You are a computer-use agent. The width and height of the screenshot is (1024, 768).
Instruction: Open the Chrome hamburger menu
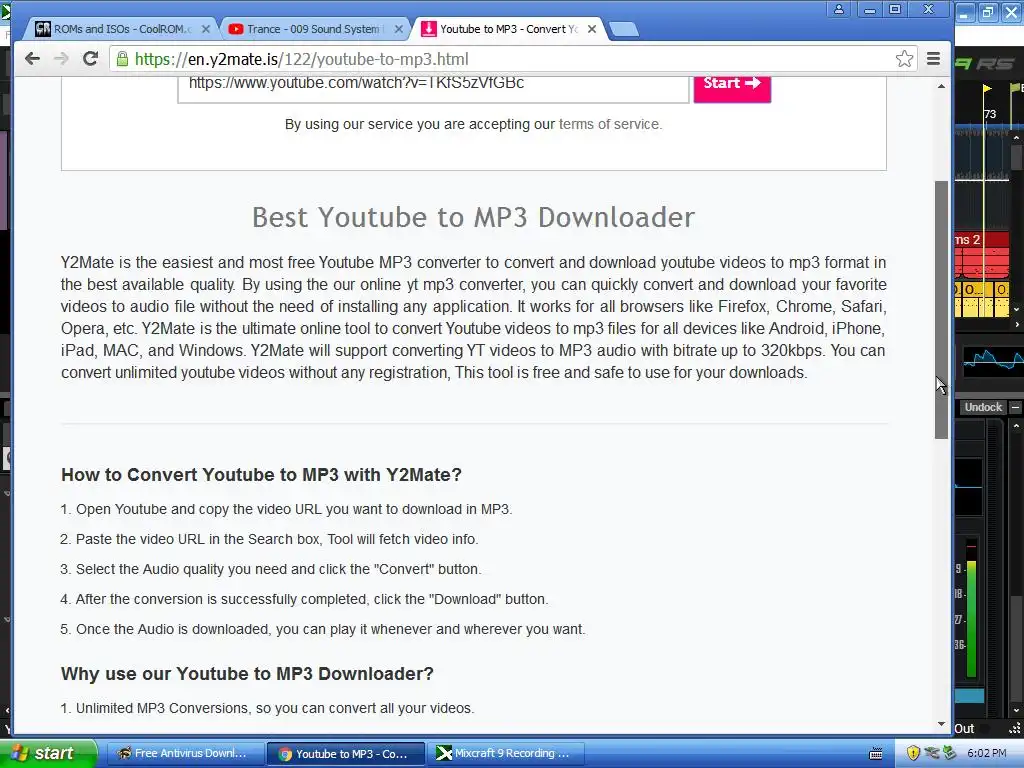933,59
